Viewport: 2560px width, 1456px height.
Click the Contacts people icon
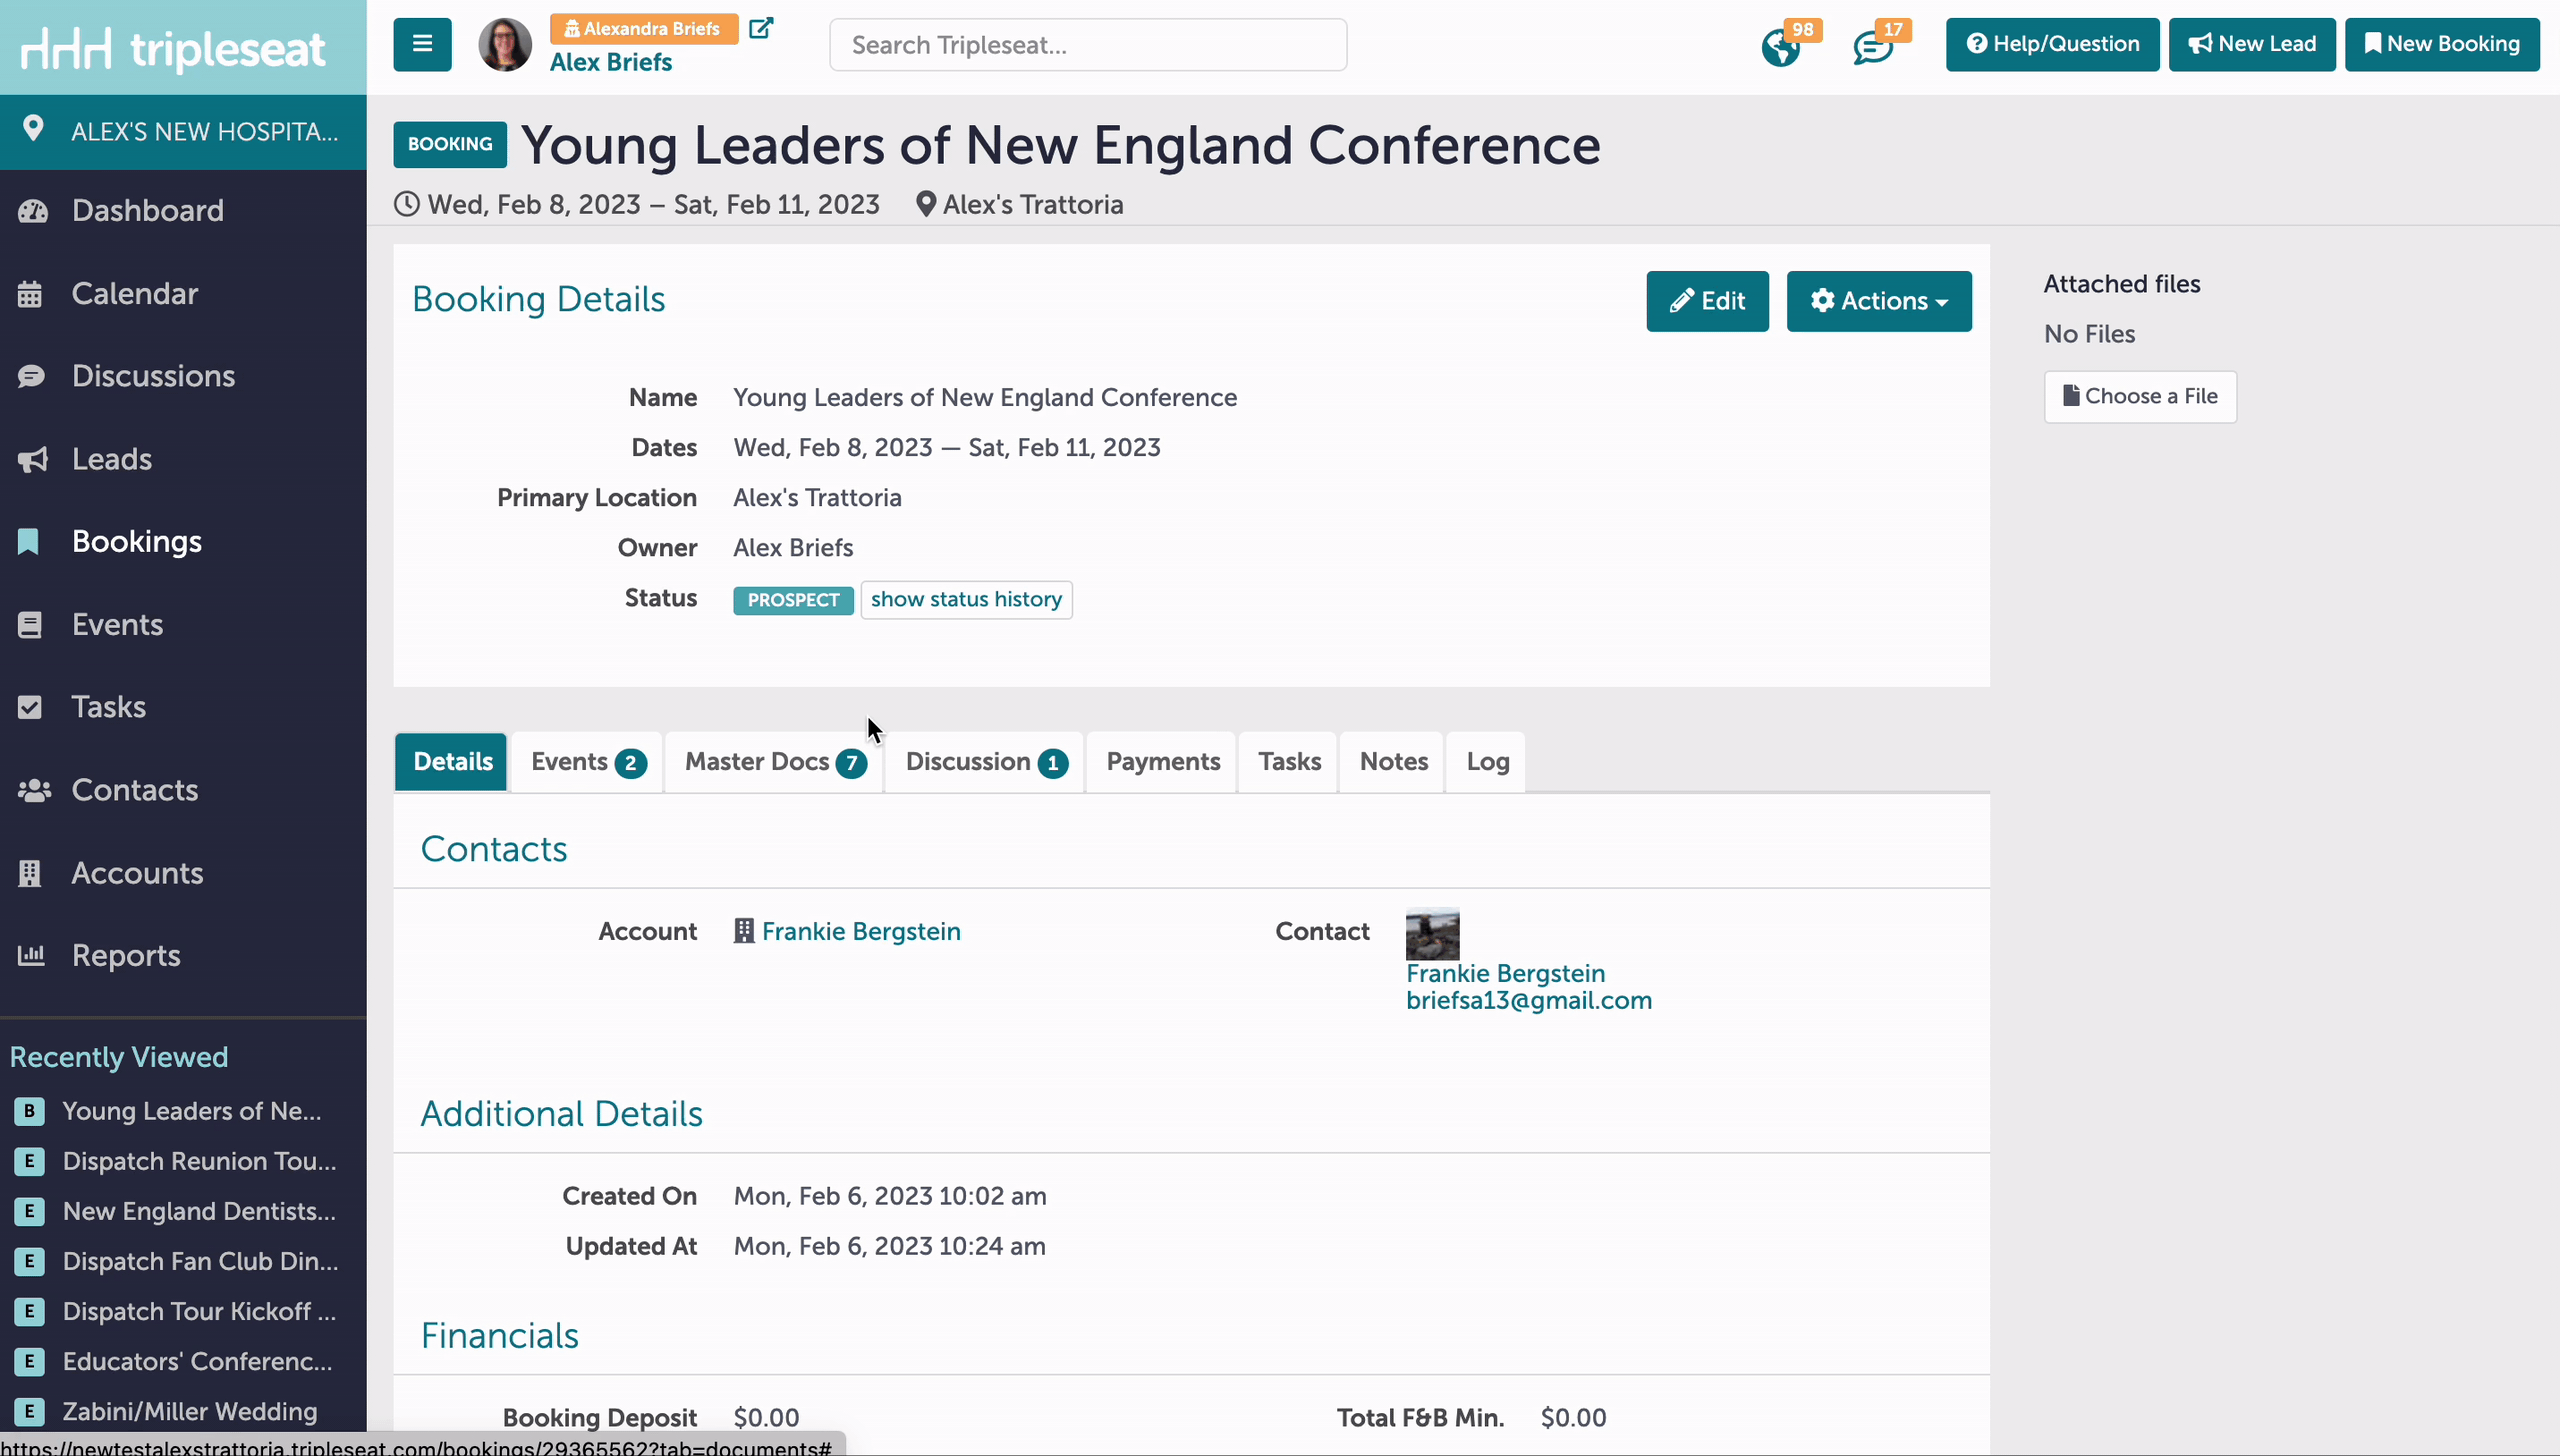click(34, 790)
